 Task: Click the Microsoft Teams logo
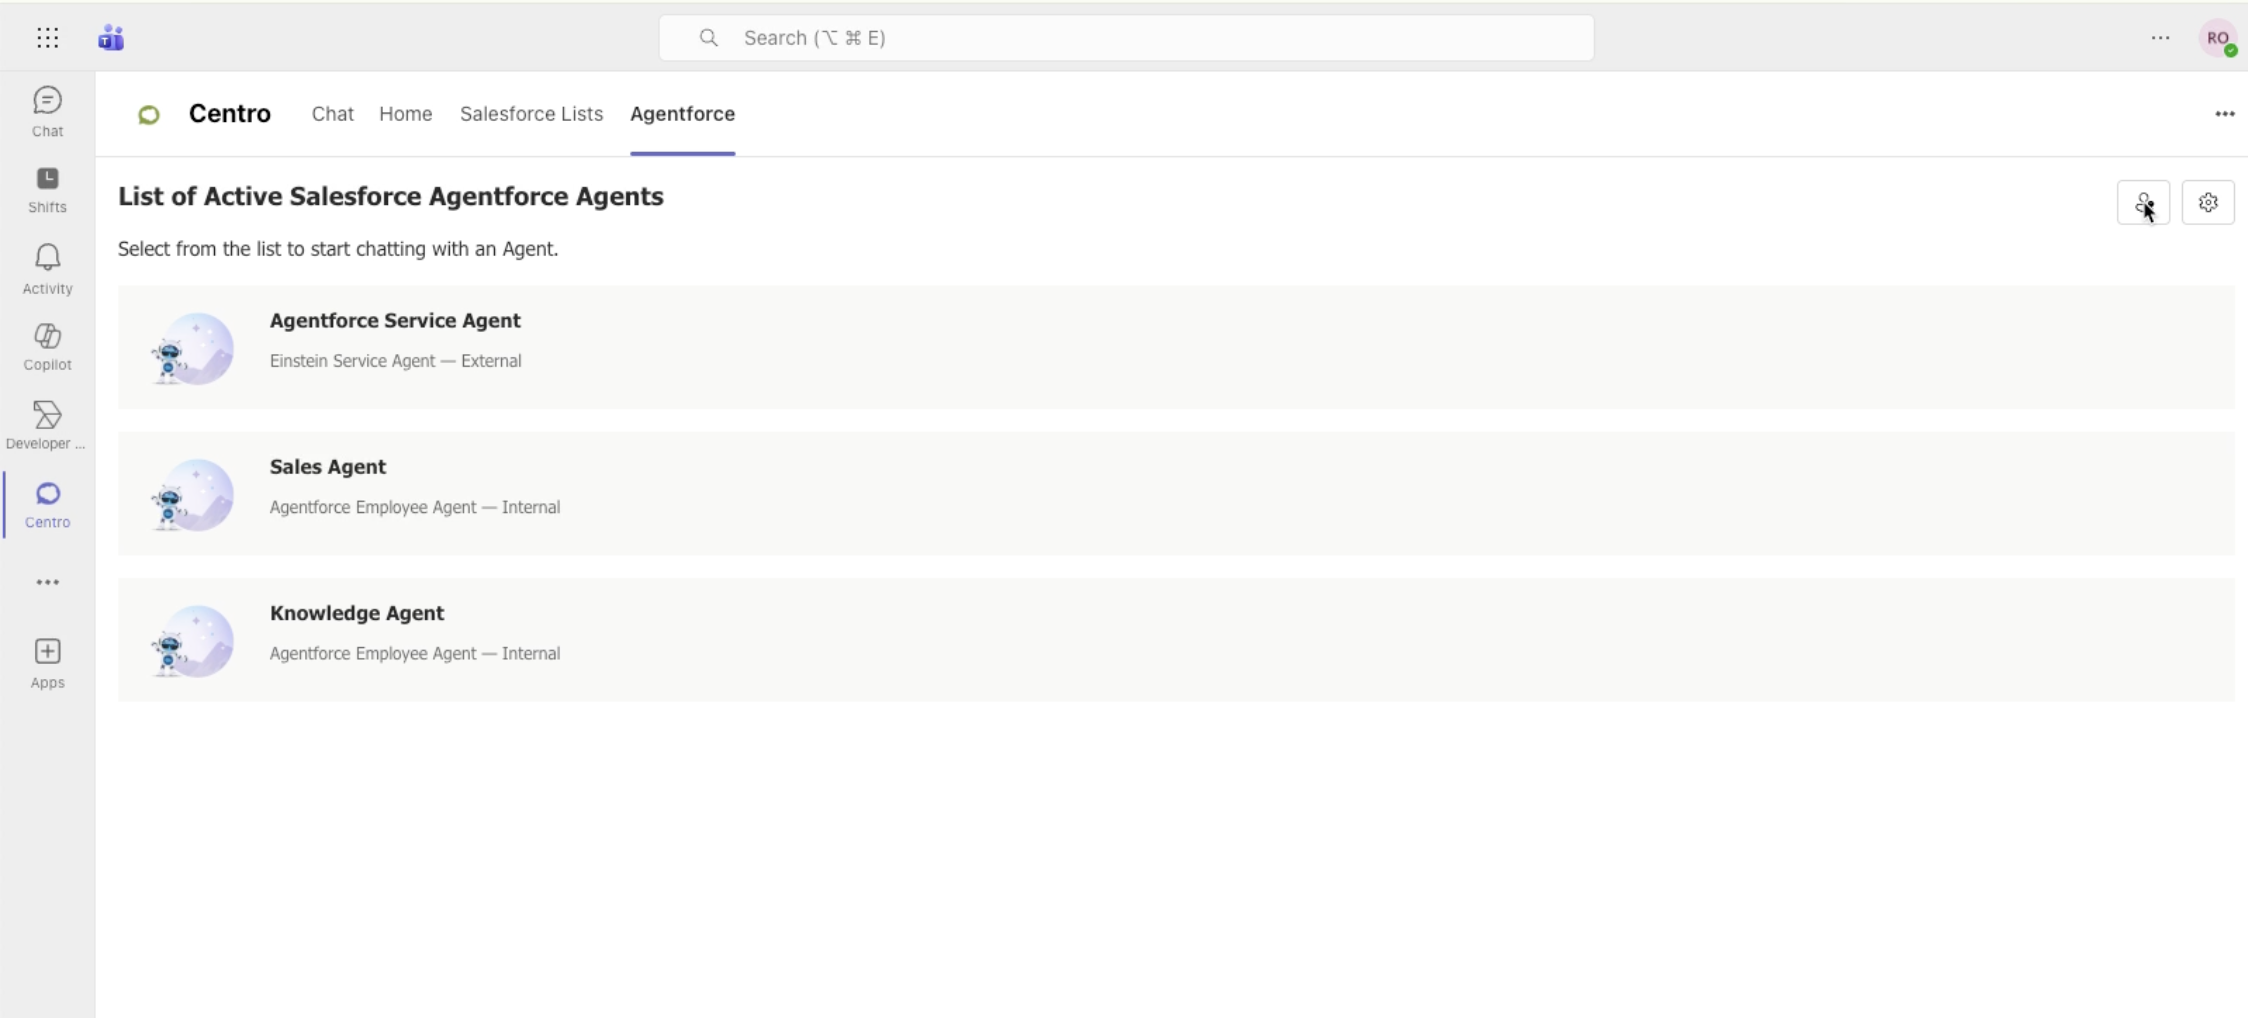coord(111,38)
